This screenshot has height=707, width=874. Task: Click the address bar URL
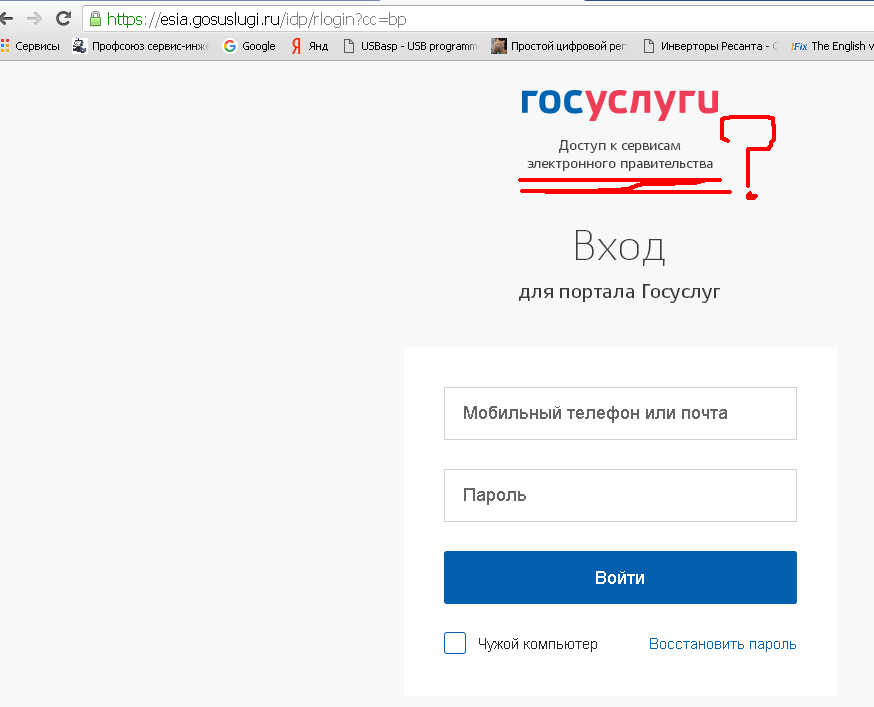click(260, 19)
